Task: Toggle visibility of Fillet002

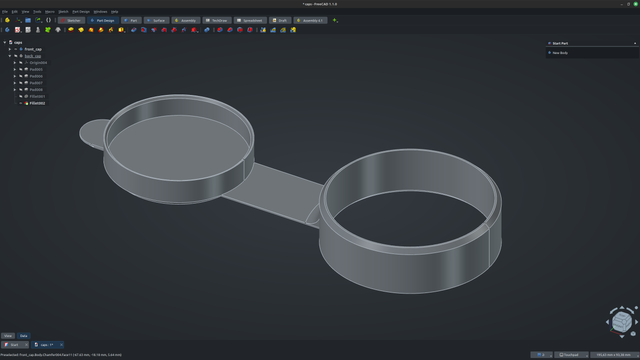Action: pyautogui.click(x=21, y=103)
